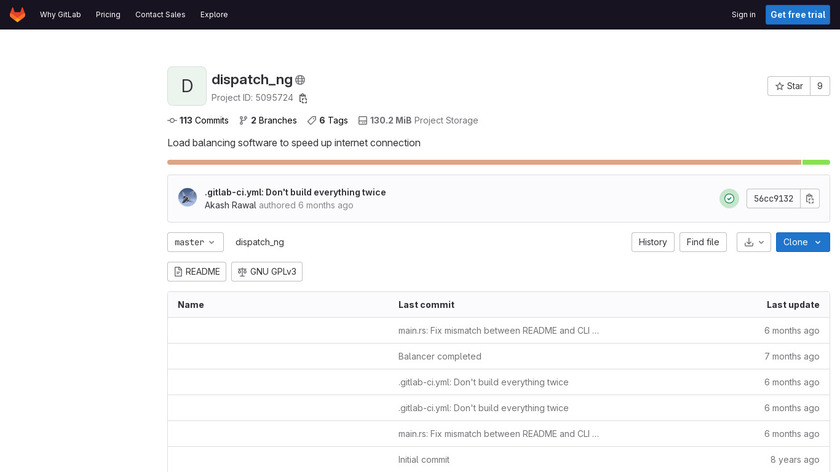Open the latest commit title link
Image resolution: width=840 pixels, height=472 pixels.
(295, 192)
